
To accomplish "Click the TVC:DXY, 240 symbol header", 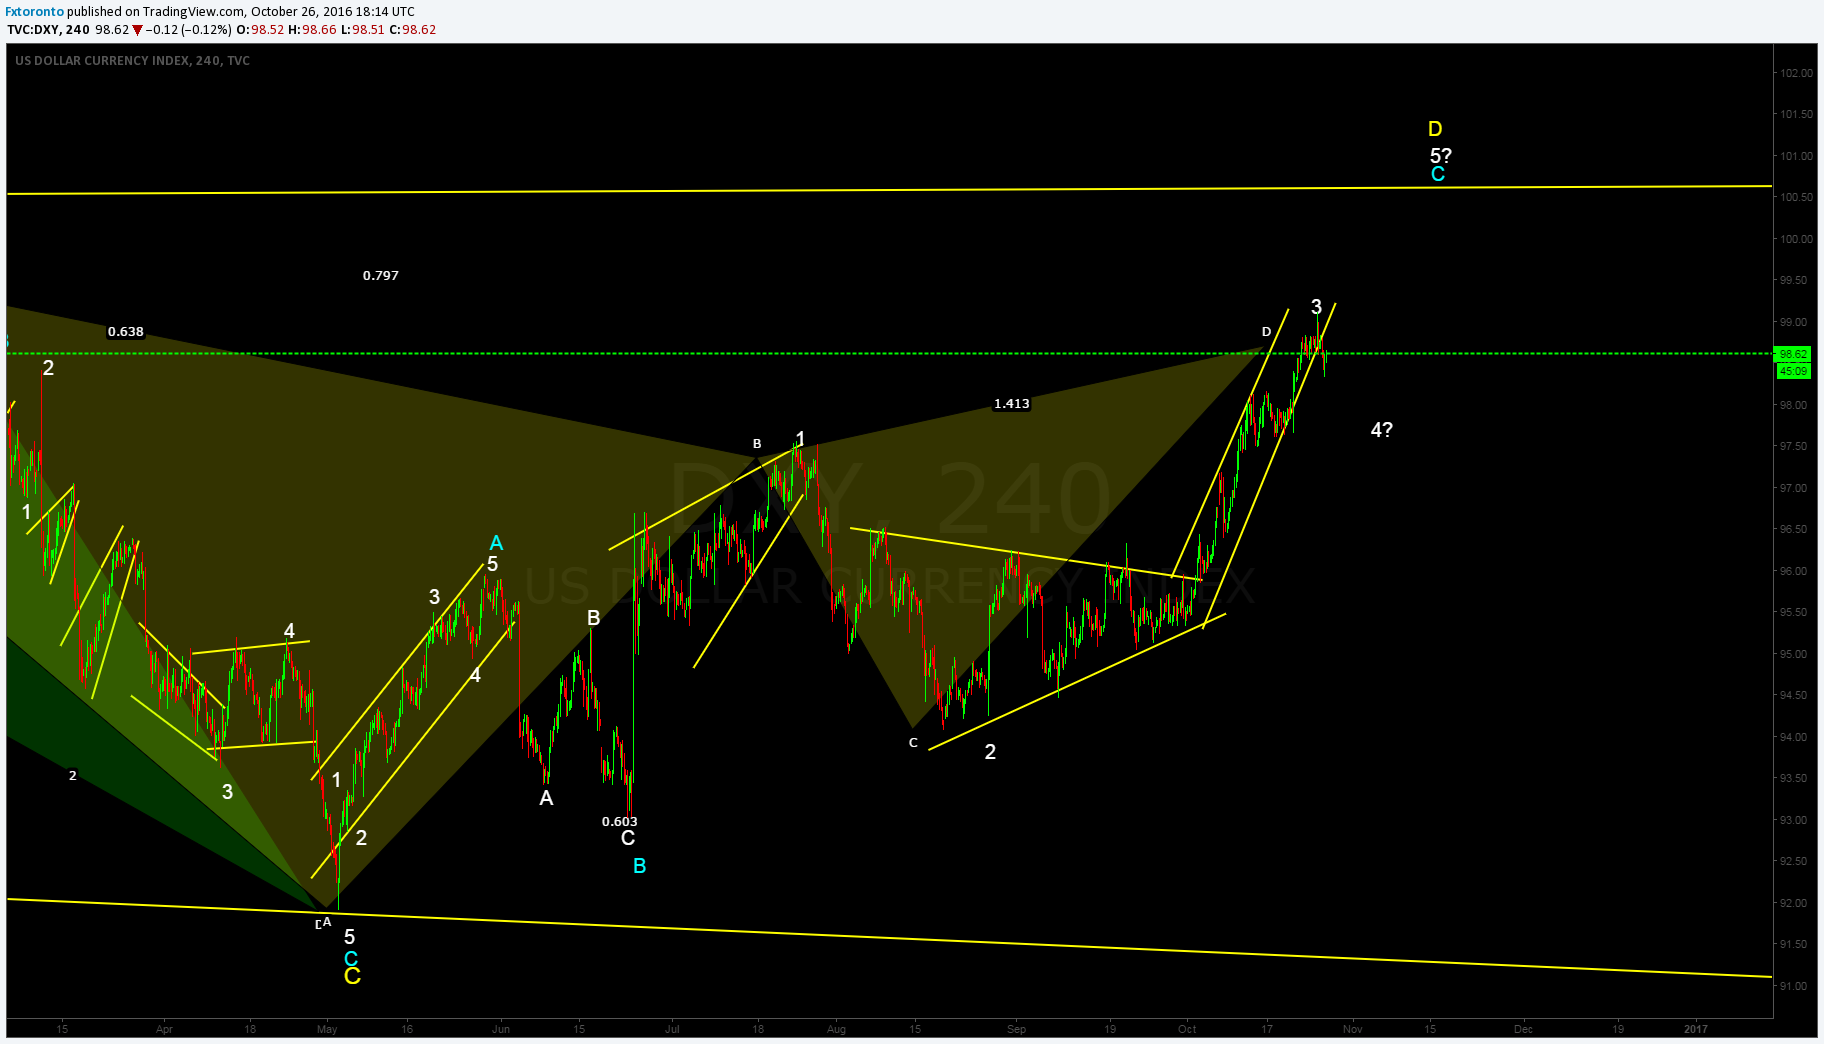I will [x=48, y=30].
